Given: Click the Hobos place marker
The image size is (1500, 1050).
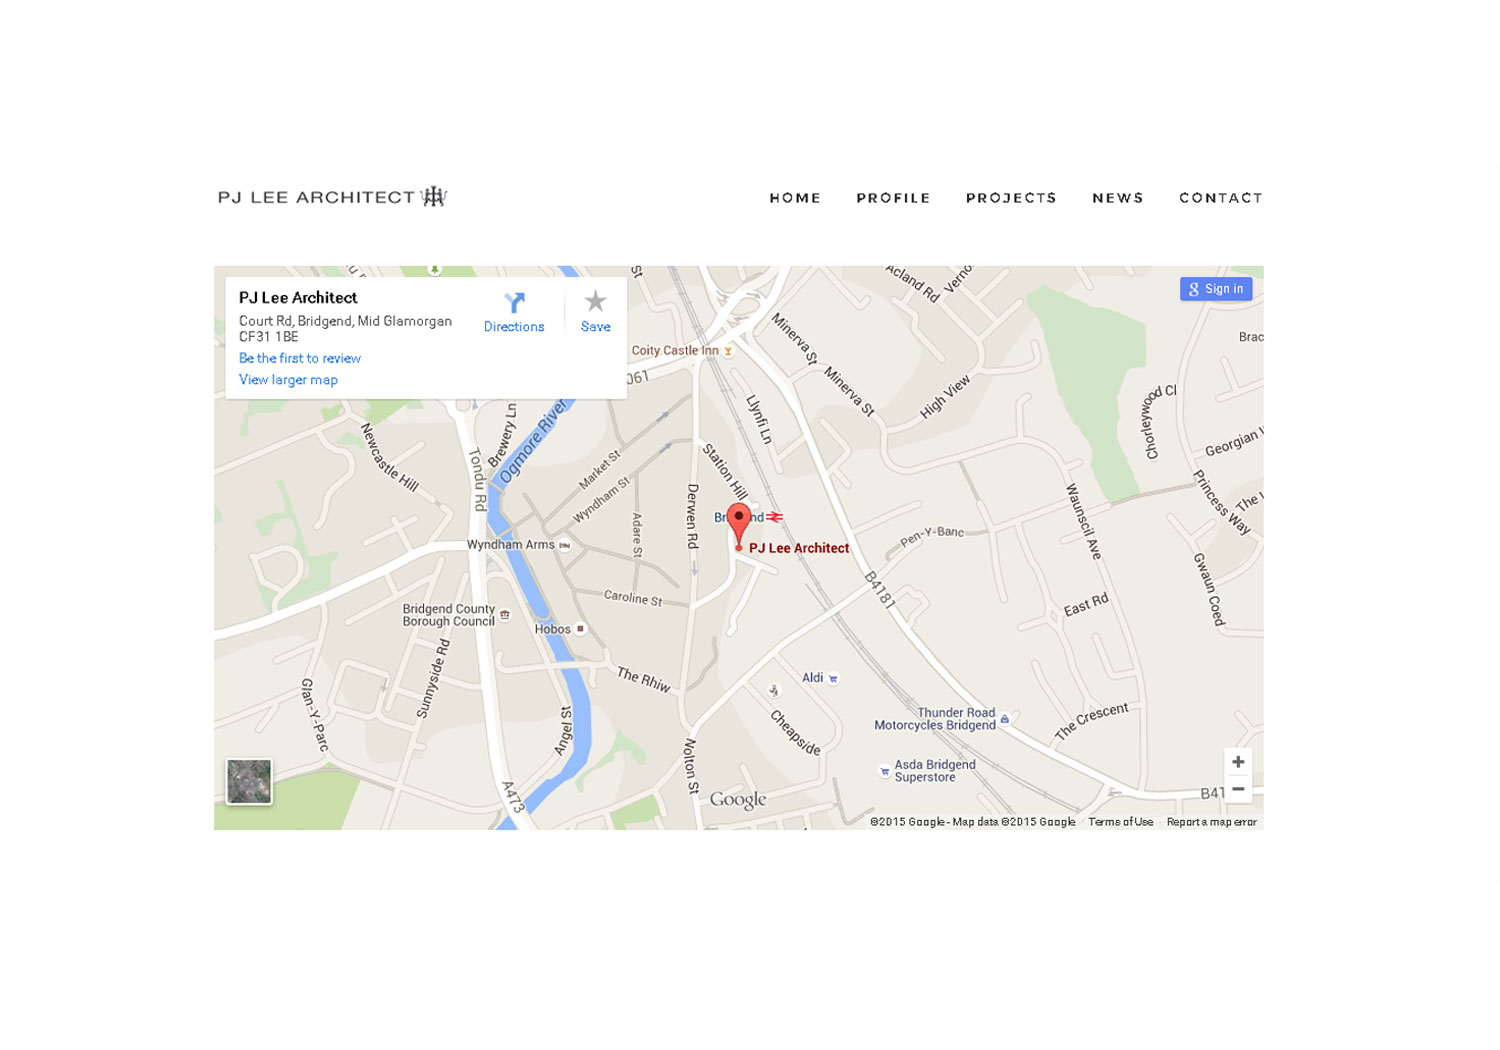Looking at the screenshot, I should 580,629.
